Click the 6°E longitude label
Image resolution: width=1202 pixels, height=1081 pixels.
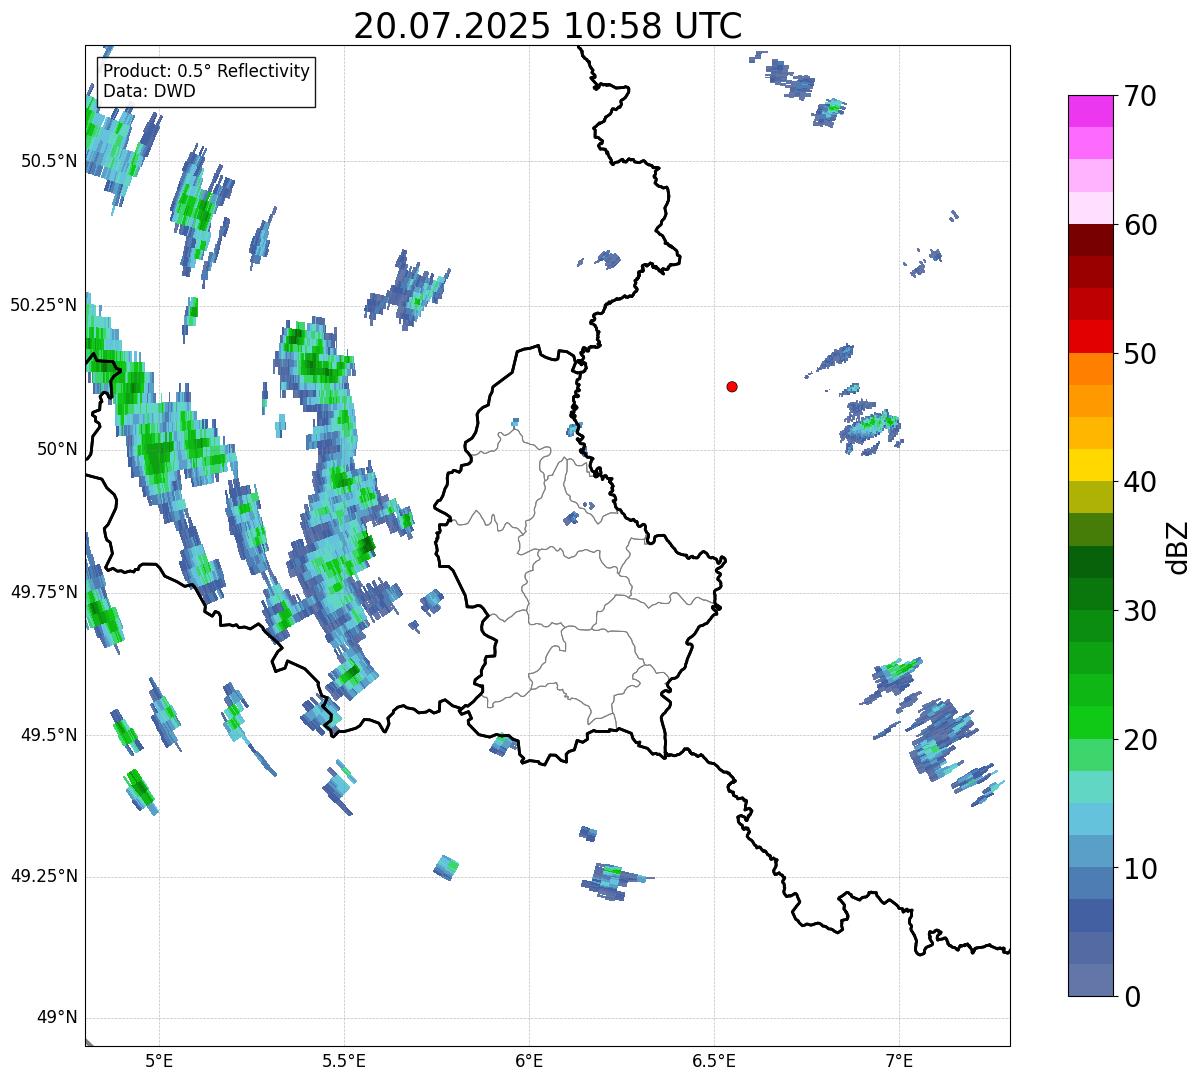pos(529,1060)
